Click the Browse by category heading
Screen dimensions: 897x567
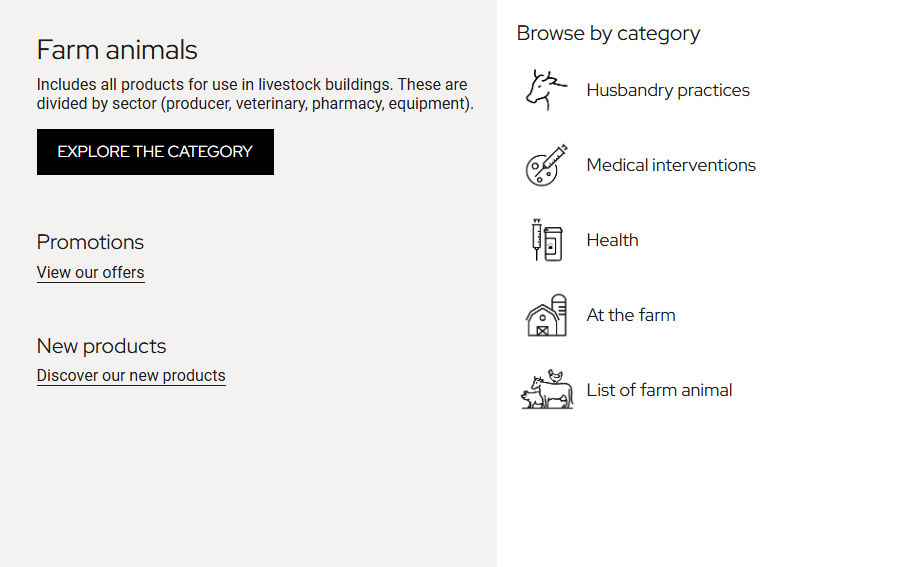[x=608, y=34]
